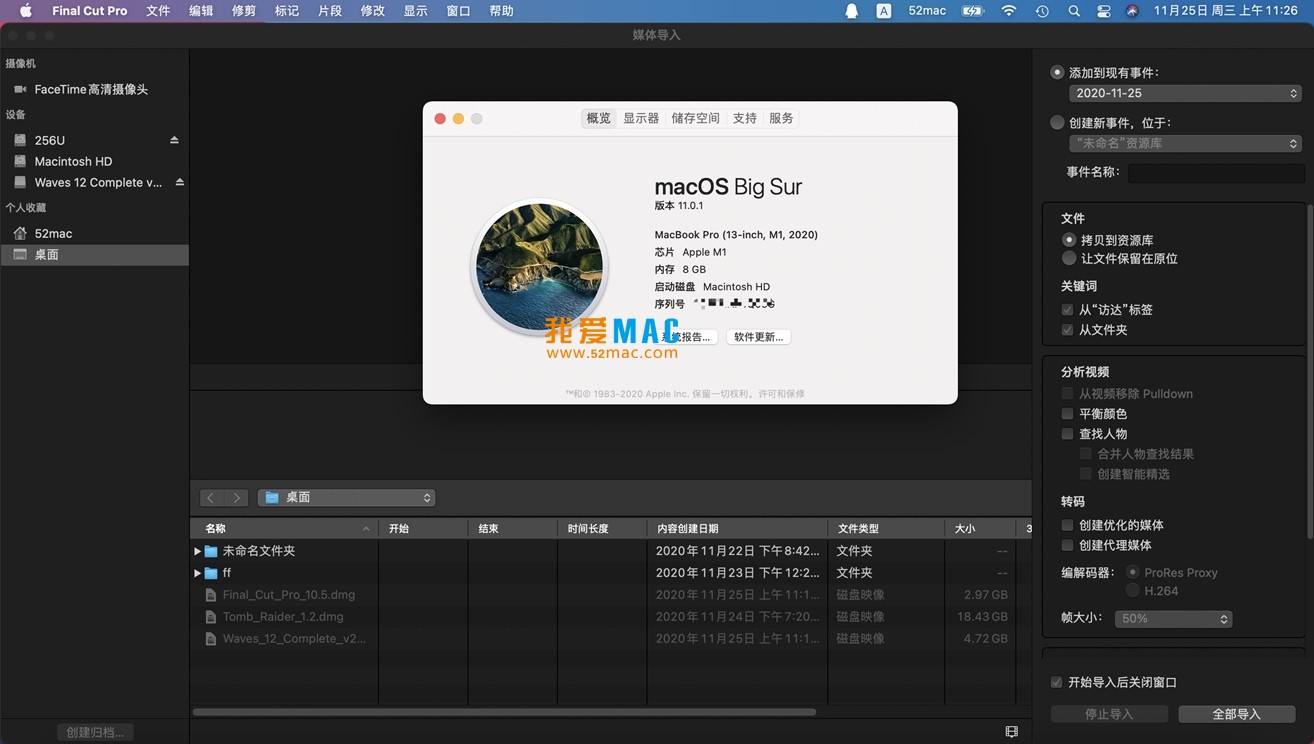Click the 未命名文件夹 folder icon
This screenshot has height=744, width=1314.
(x=211, y=551)
